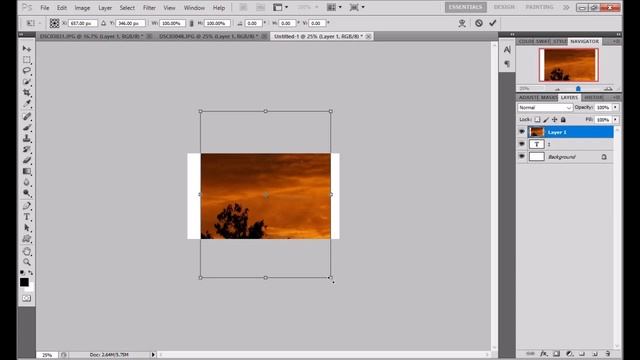Select the Clone Stamp tool
The image size is (640, 360).
(x=27, y=139)
